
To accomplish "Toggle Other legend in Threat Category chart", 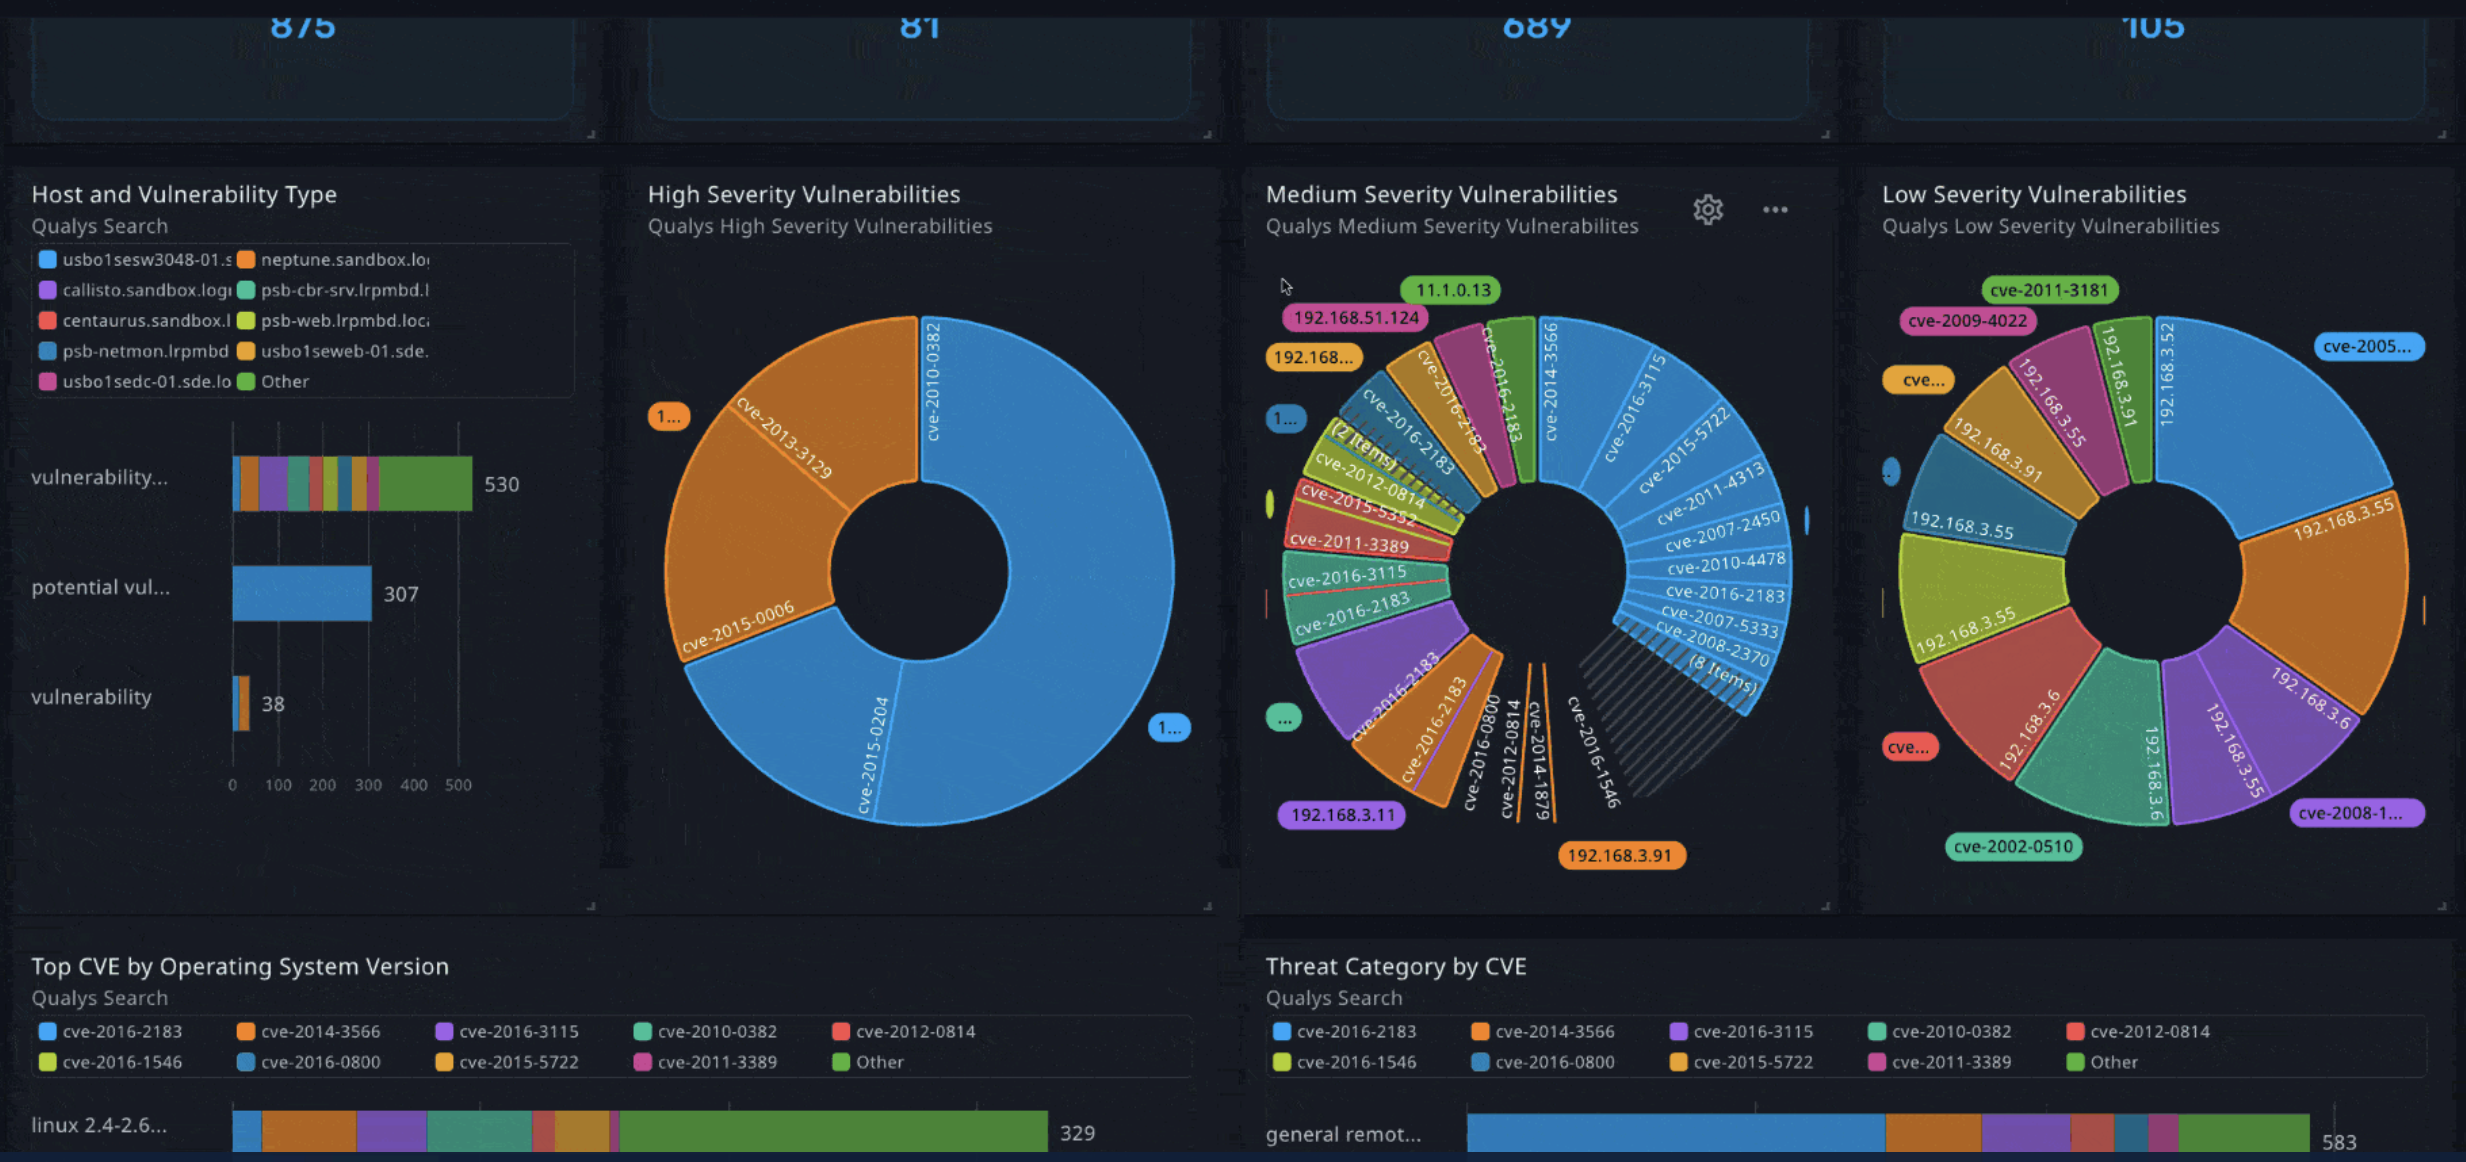I will click(x=2102, y=1062).
